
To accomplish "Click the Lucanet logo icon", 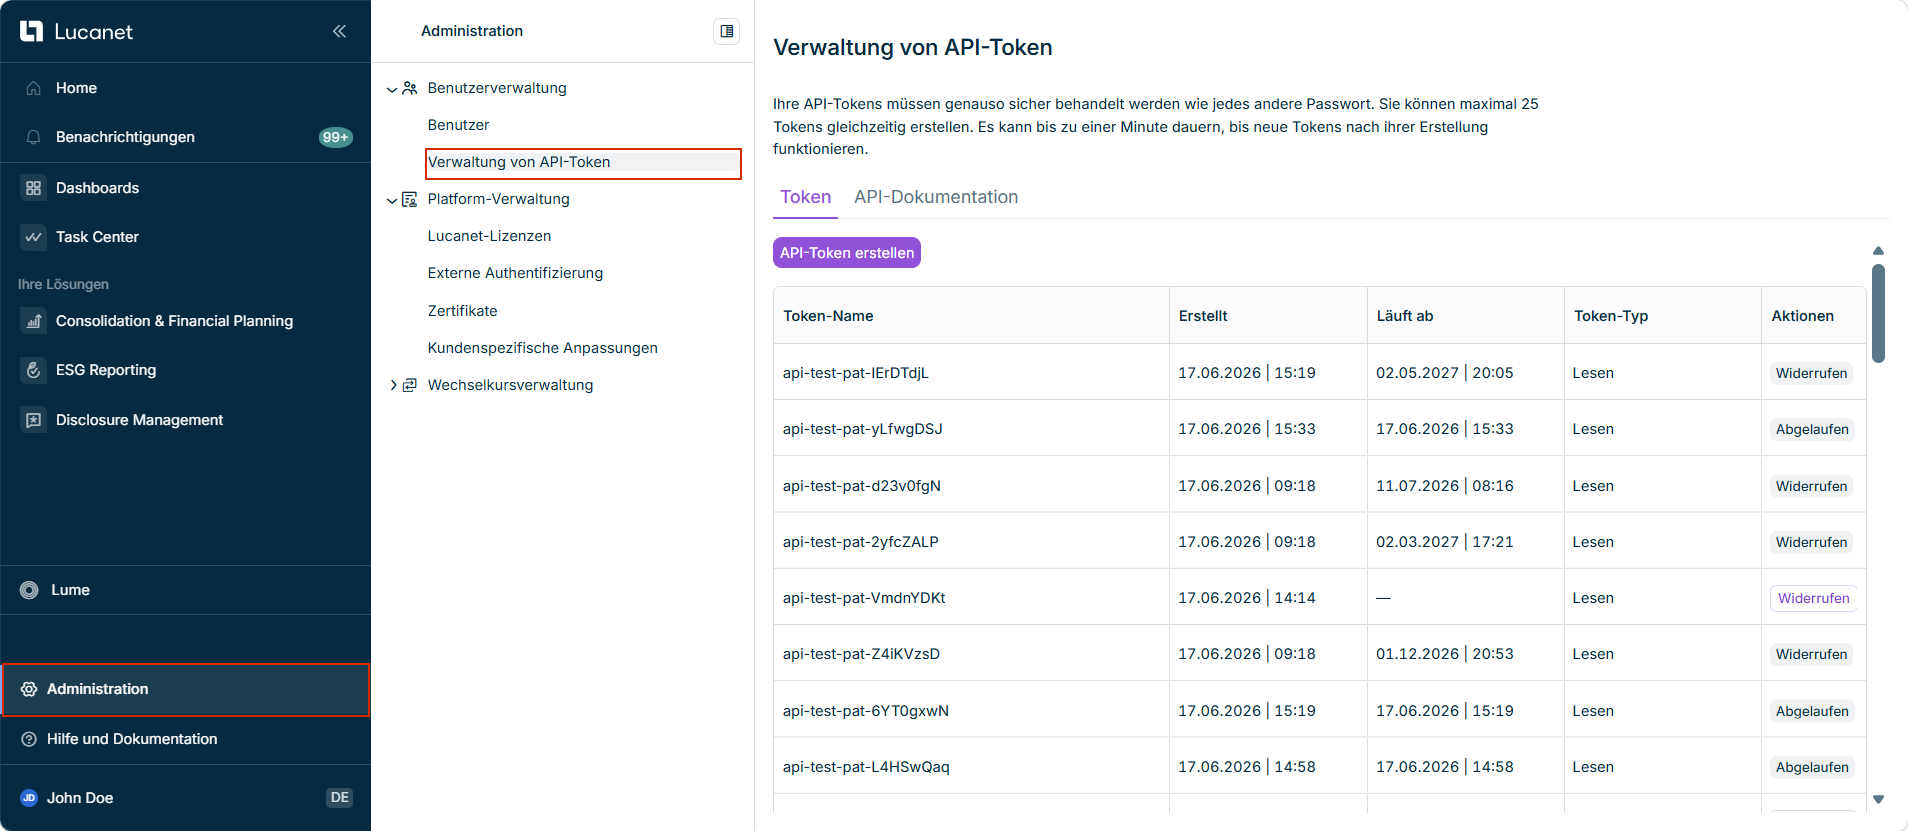I will pyautogui.click(x=32, y=31).
